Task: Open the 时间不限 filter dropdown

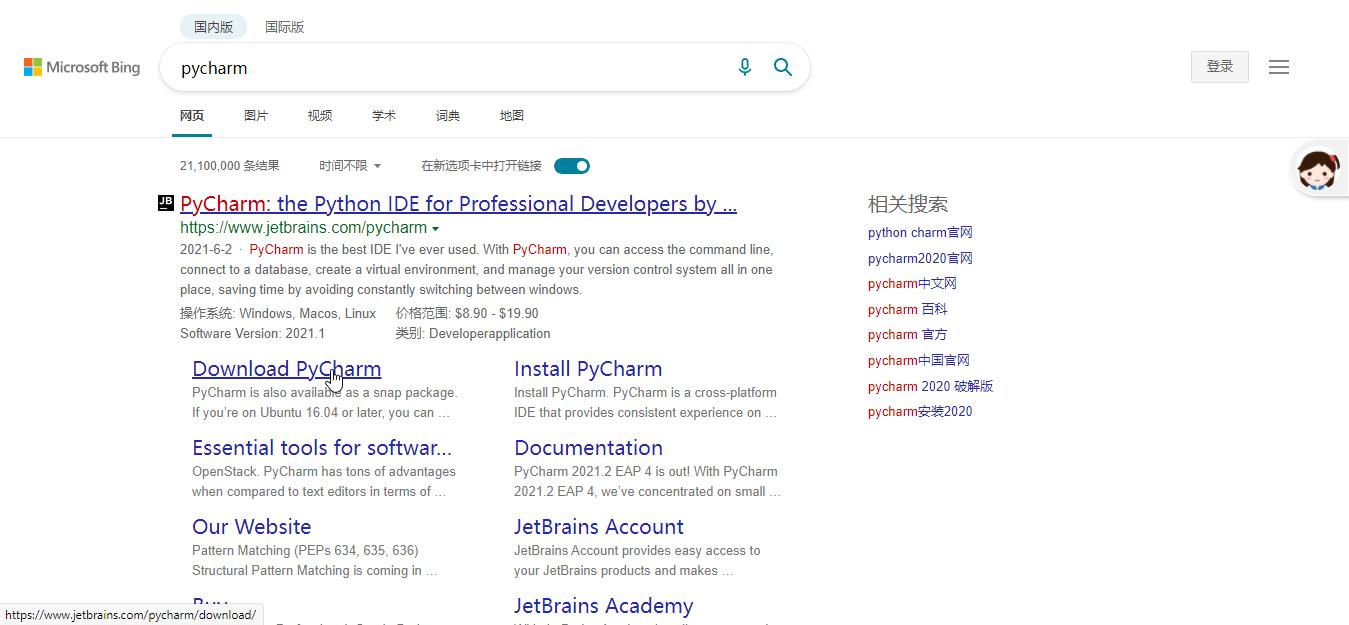Action: pos(349,165)
